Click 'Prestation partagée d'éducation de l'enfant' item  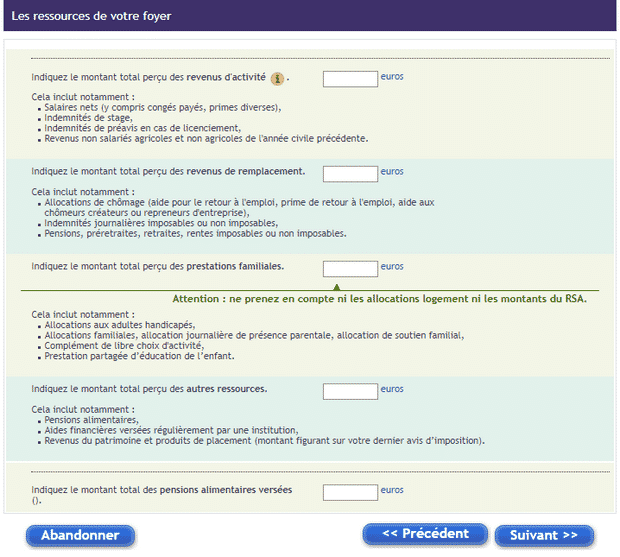tap(139, 356)
